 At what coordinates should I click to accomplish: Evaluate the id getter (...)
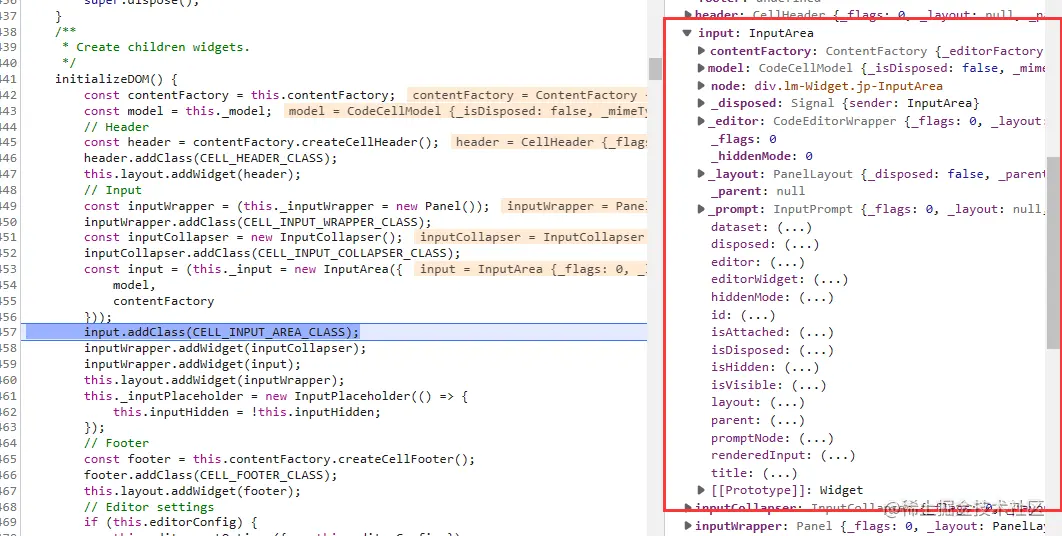click(758, 314)
